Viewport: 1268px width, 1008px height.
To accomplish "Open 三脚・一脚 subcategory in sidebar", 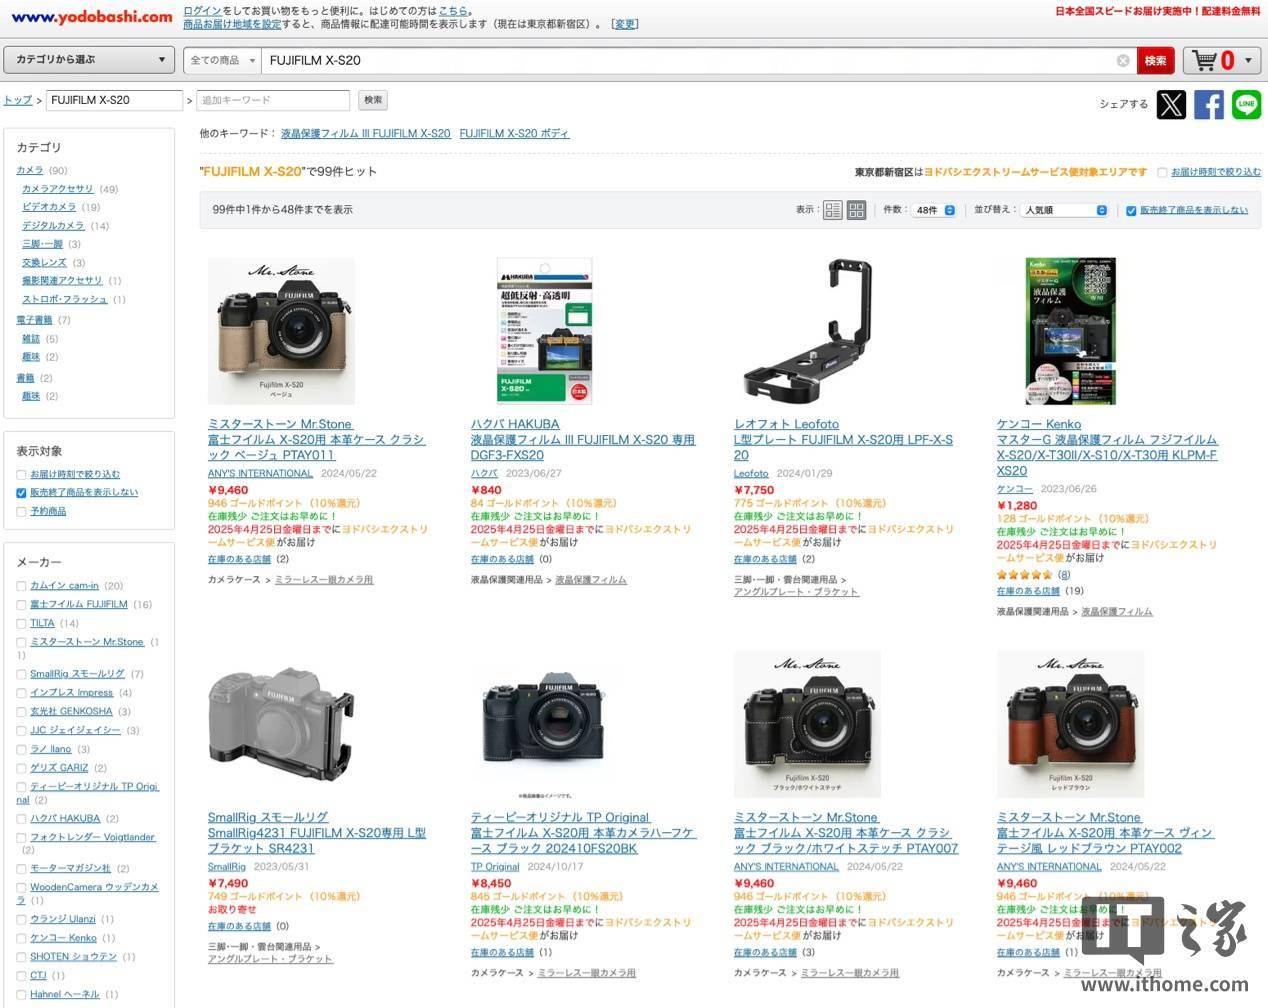I will 42,244.
